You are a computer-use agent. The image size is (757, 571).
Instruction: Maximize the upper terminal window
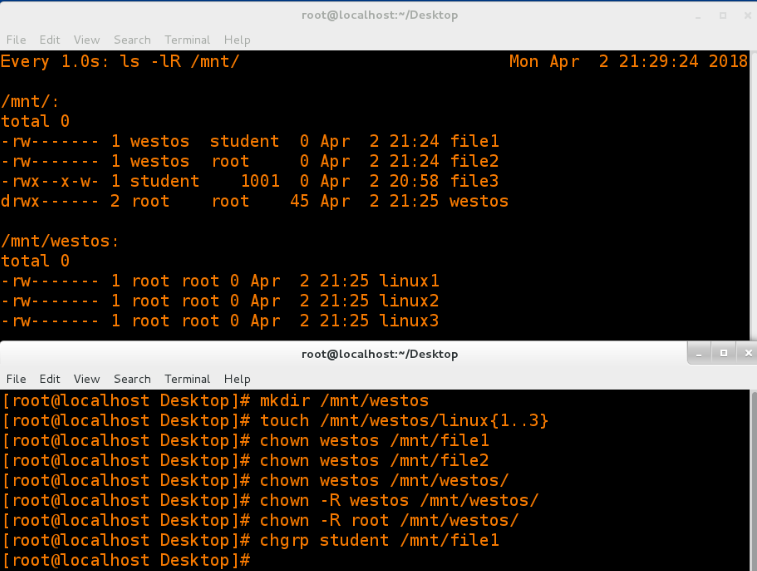(x=723, y=16)
